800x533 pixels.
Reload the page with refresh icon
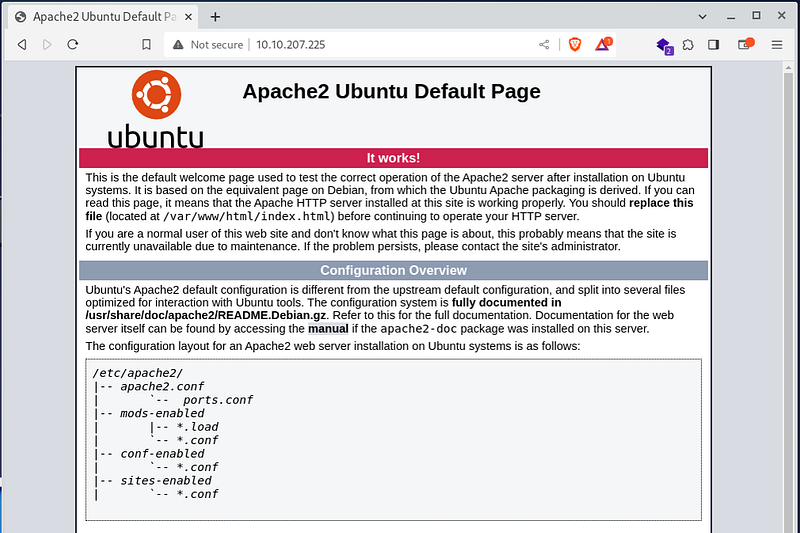[x=73, y=44]
